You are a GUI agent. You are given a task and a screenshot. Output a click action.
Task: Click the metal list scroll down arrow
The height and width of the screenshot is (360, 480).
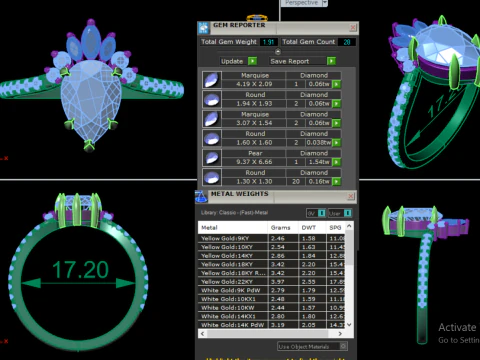point(349,324)
